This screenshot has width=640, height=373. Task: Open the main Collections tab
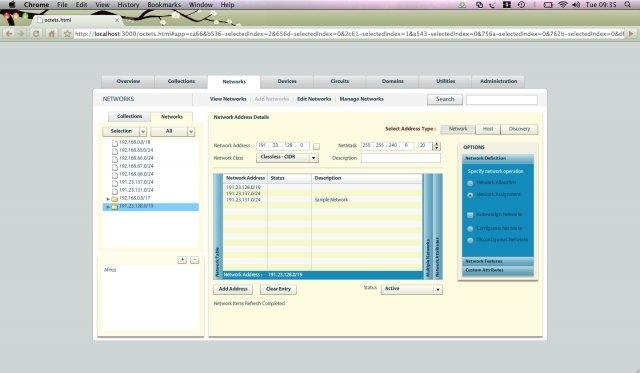pos(181,82)
